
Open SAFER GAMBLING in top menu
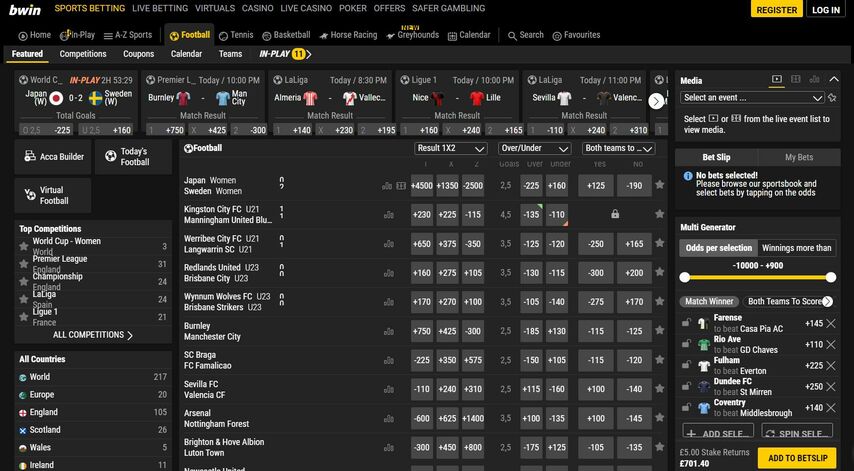click(448, 8)
